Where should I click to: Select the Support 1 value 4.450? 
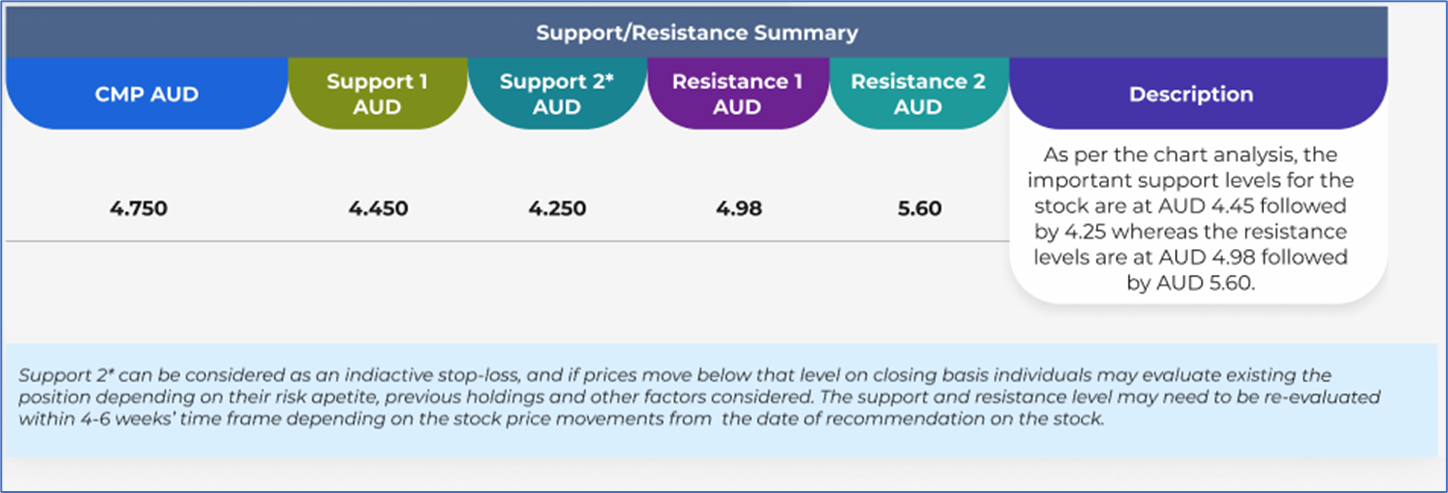pos(378,210)
